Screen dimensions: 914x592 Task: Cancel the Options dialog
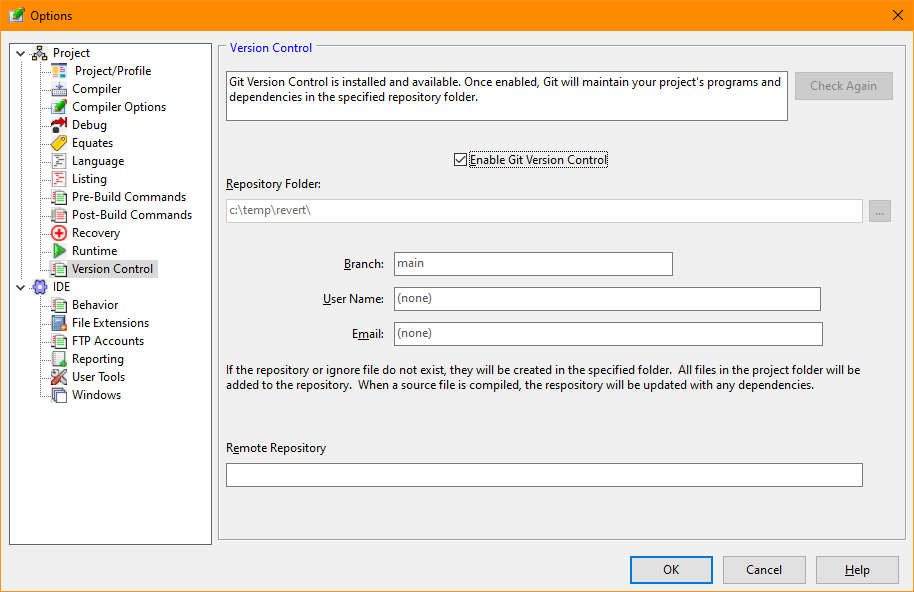pyautogui.click(x=764, y=570)
